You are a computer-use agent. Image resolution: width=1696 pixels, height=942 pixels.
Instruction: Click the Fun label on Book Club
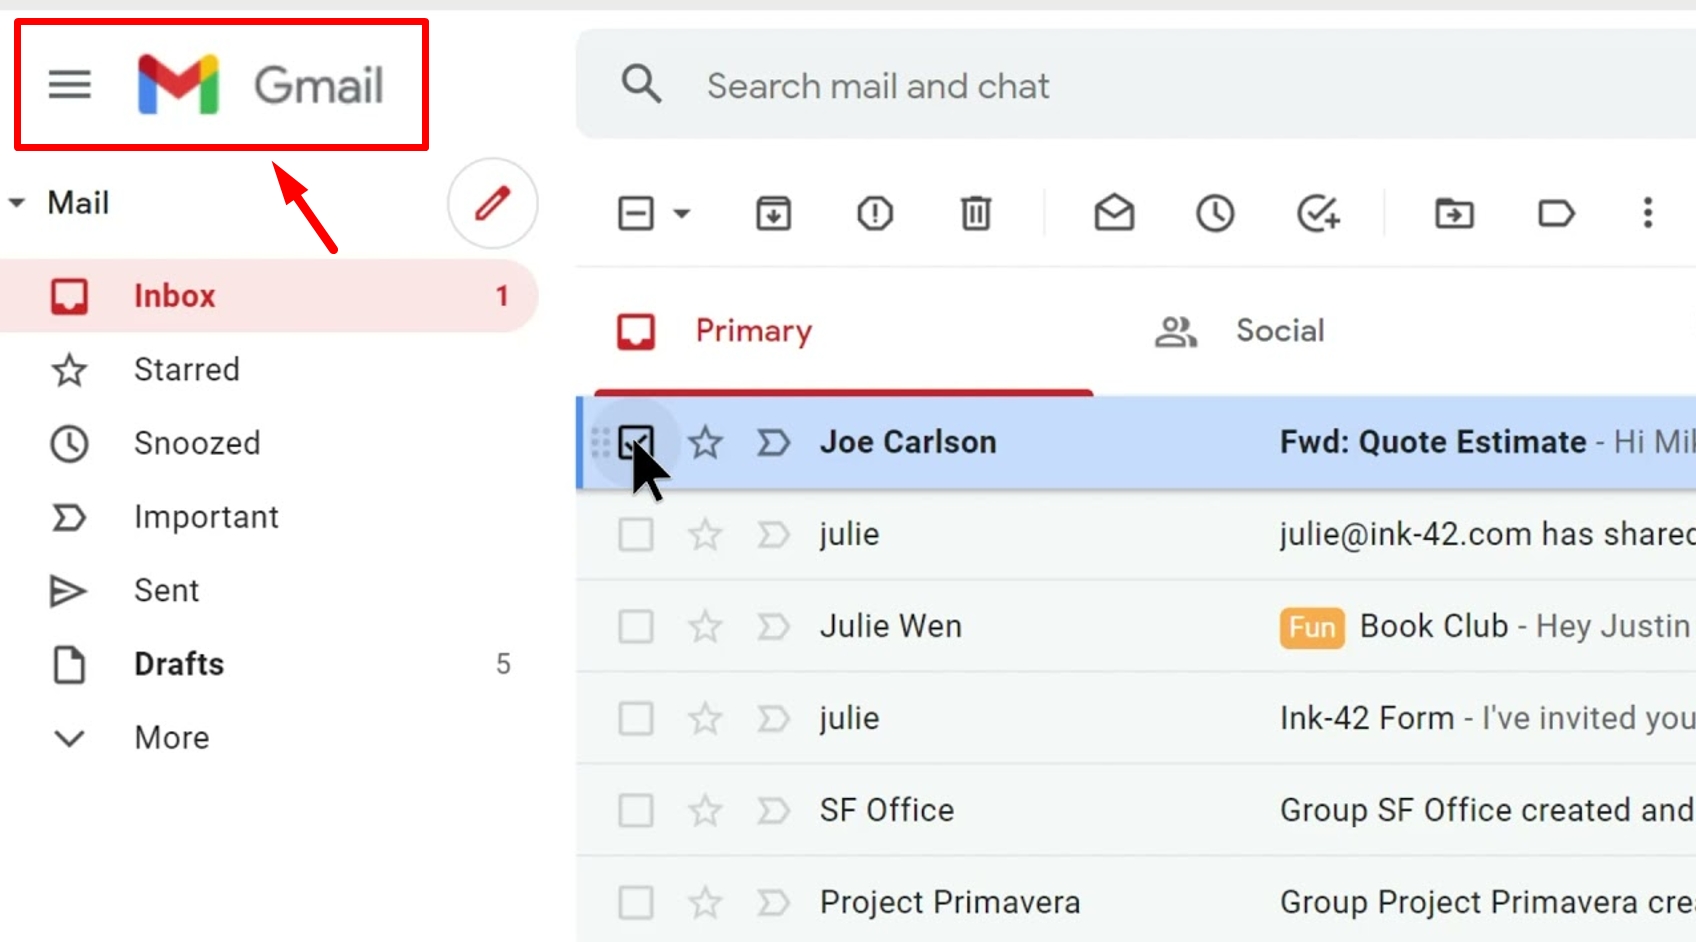click(1311, 627)
